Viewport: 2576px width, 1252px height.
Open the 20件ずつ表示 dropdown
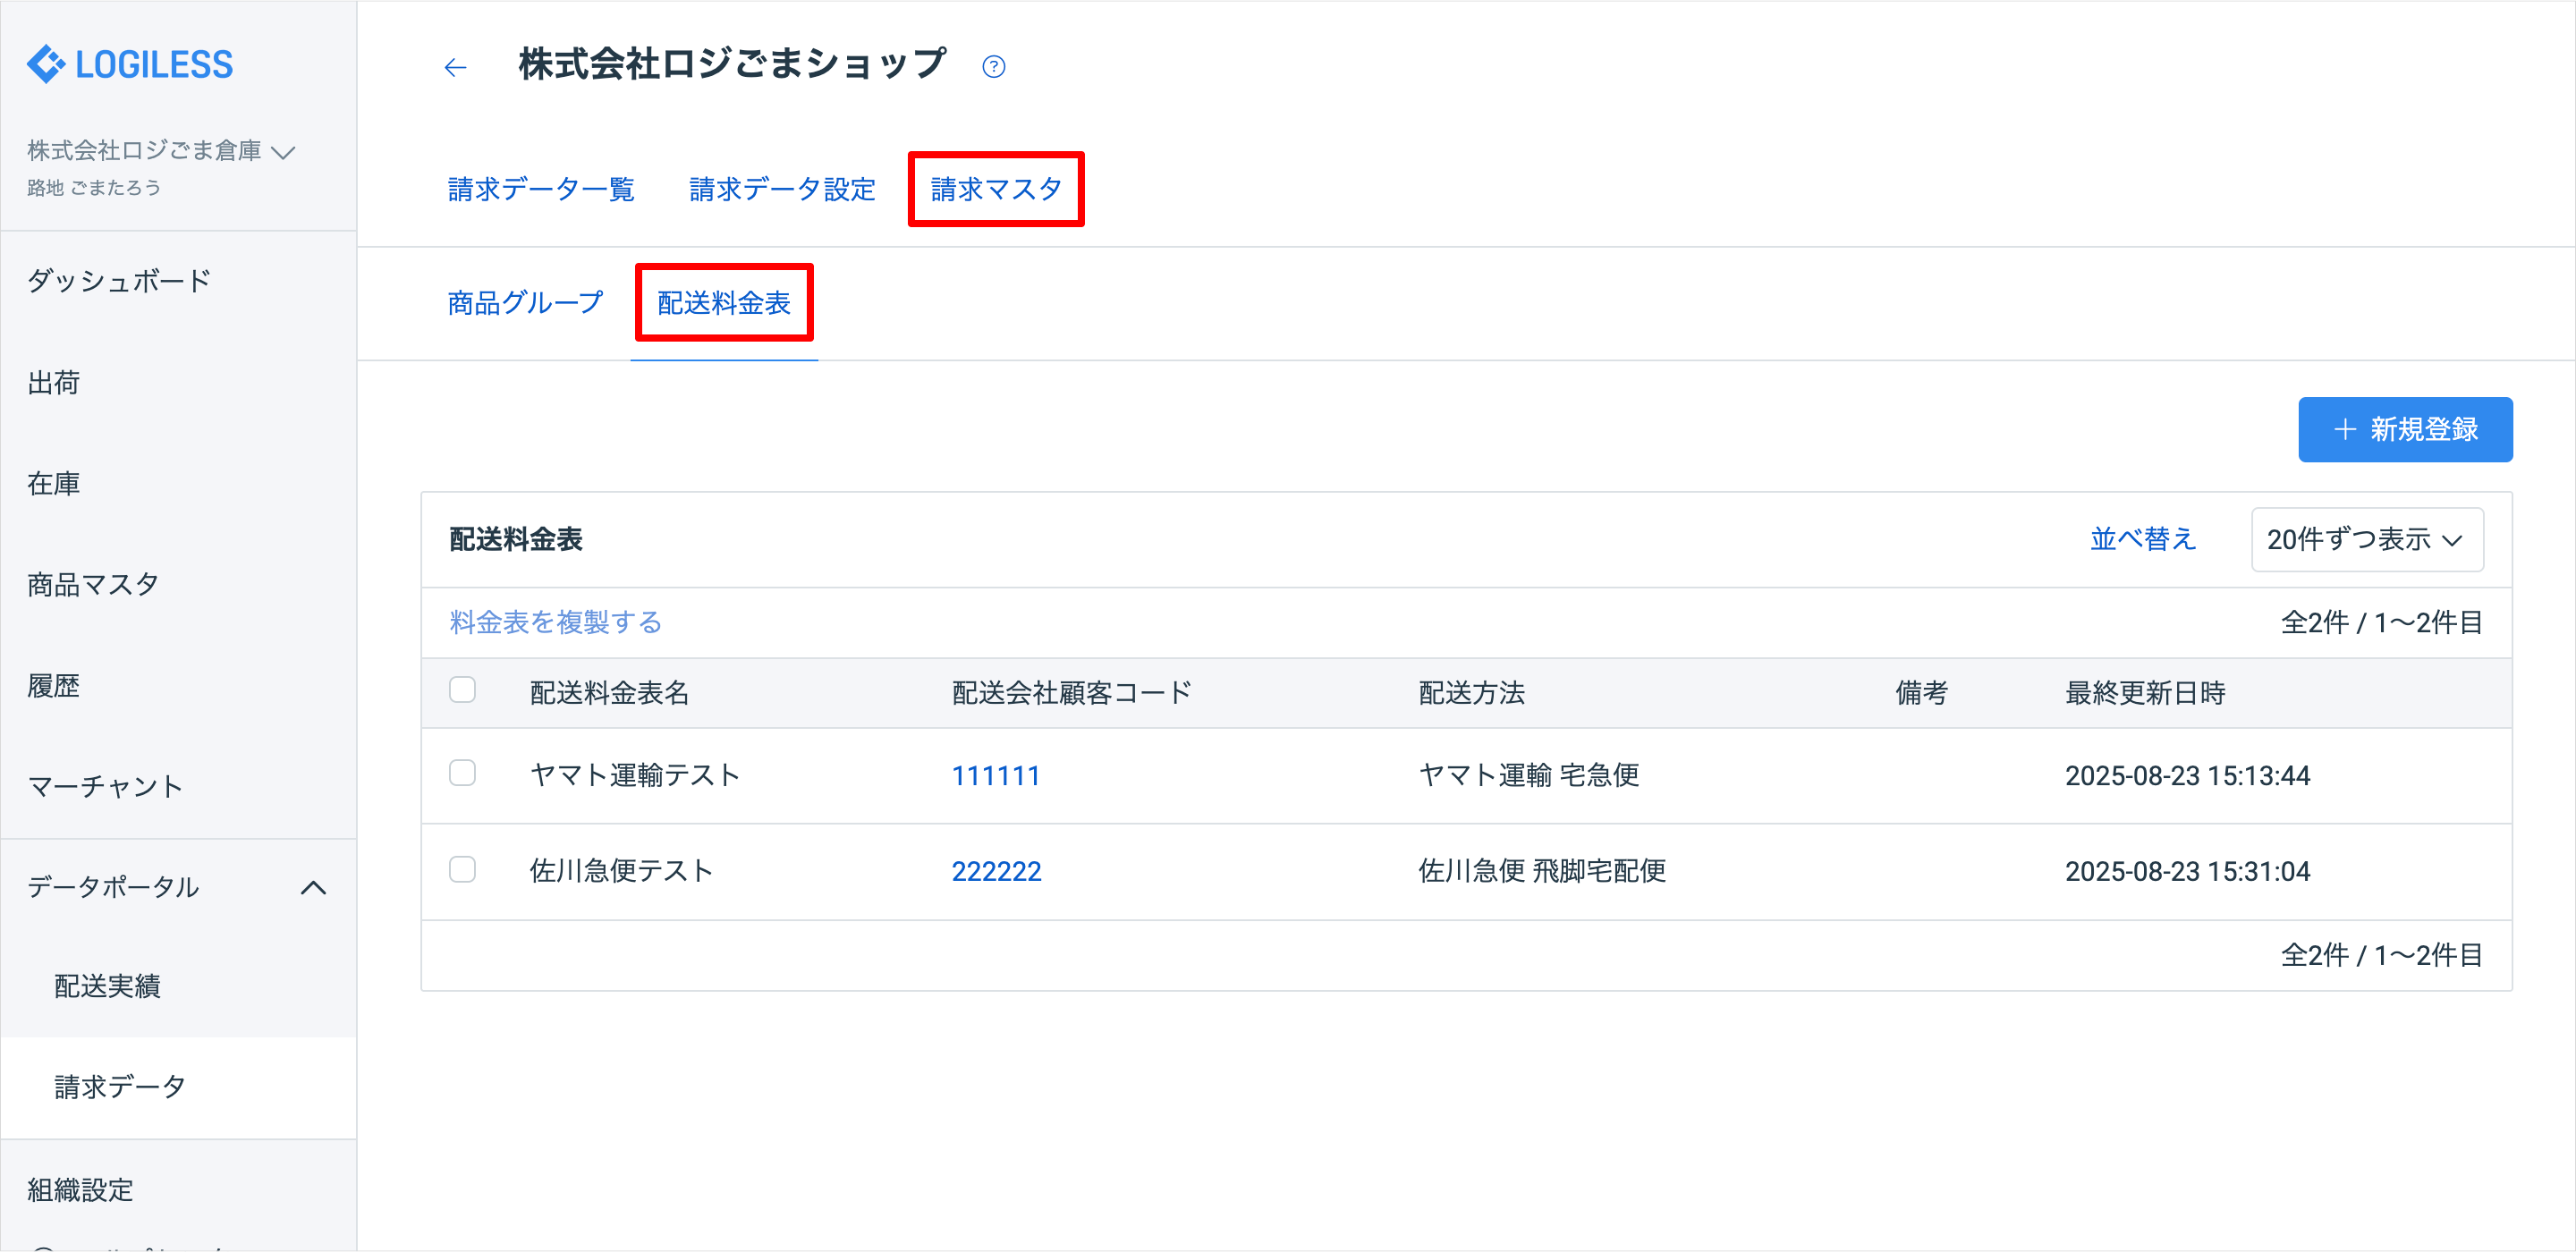coord(2366,540)
